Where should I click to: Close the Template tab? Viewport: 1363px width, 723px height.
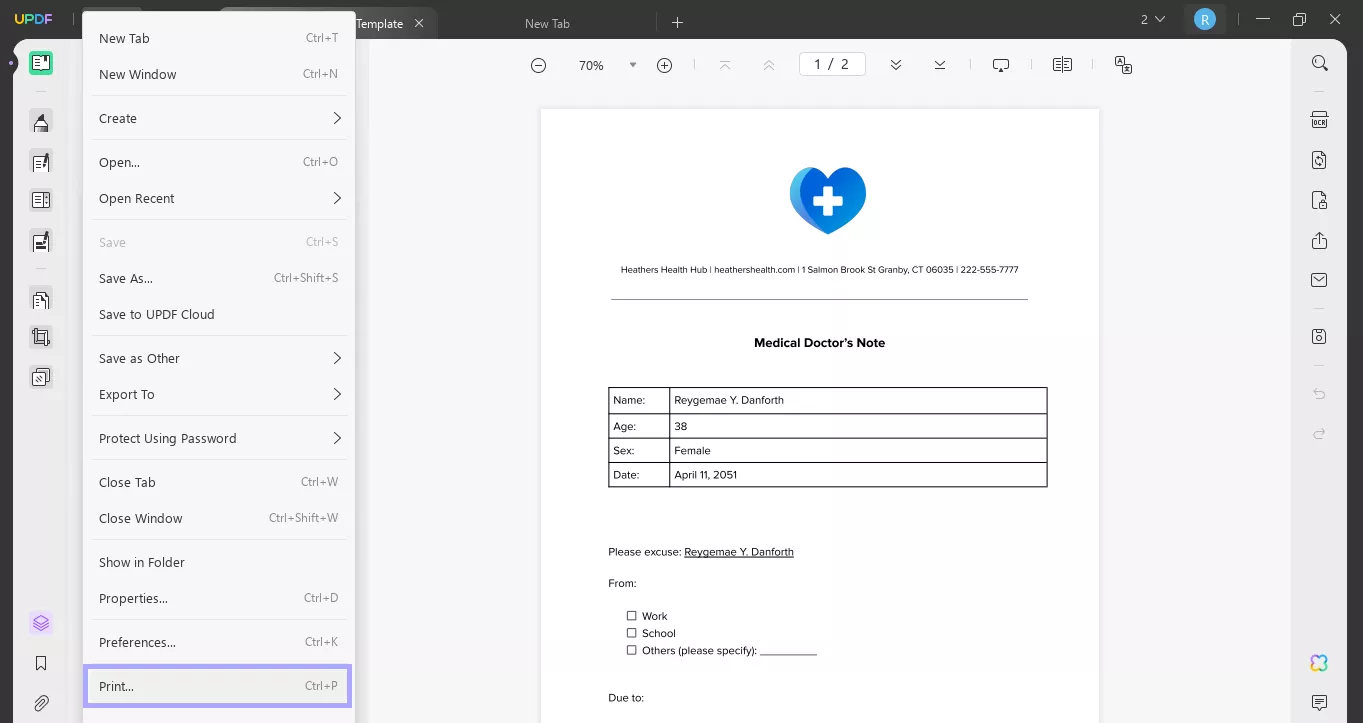click(419, 23)
